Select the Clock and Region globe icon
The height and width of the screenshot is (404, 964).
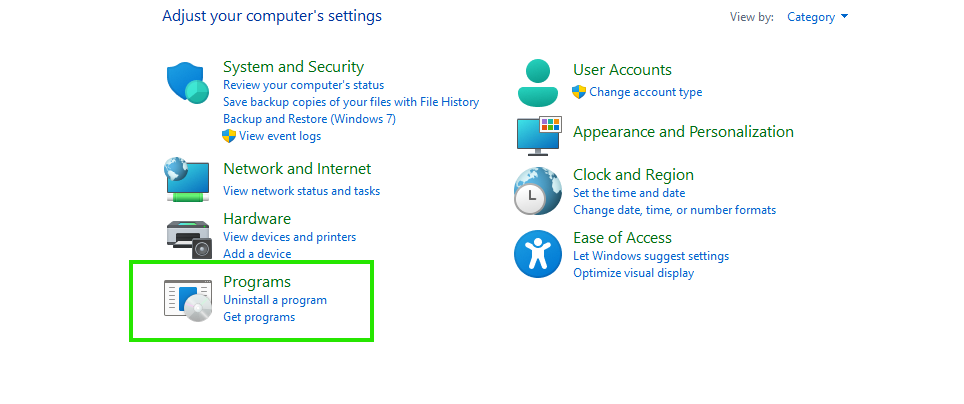[538, 191]
